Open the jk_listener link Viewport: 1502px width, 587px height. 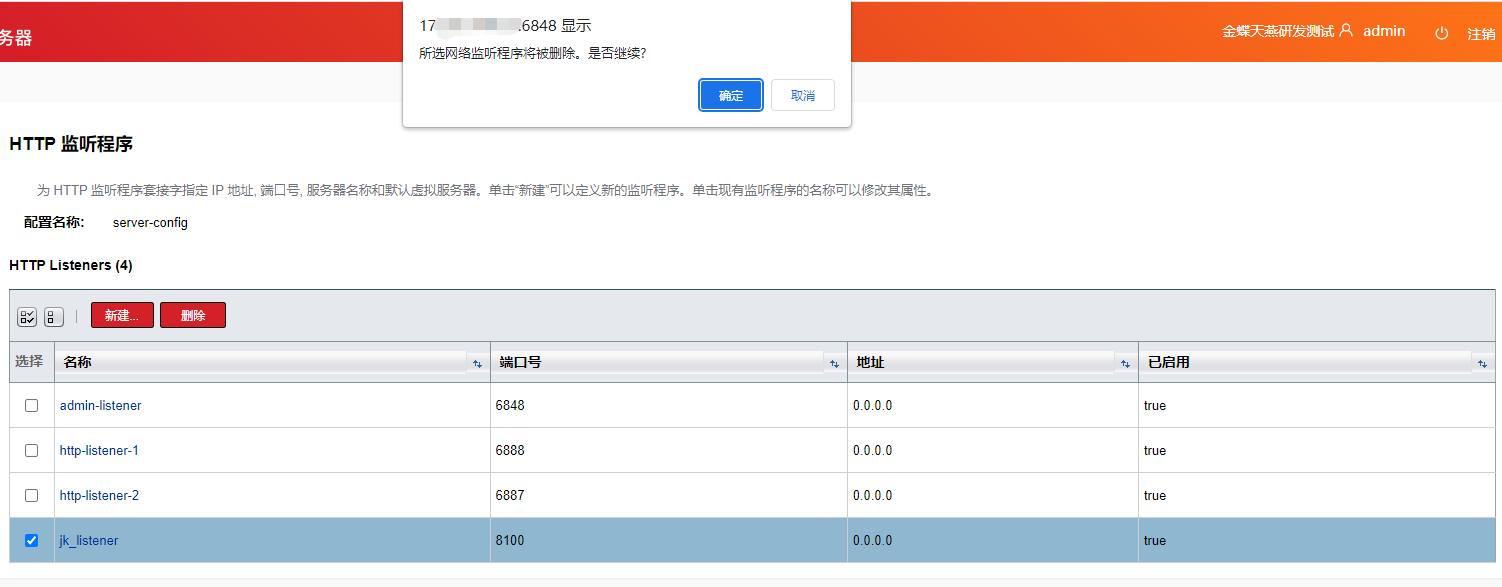89,541
